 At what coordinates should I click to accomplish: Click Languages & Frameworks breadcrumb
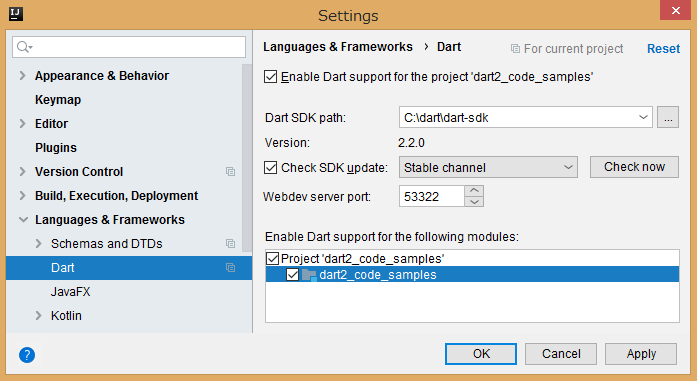(x=338, y=47)
